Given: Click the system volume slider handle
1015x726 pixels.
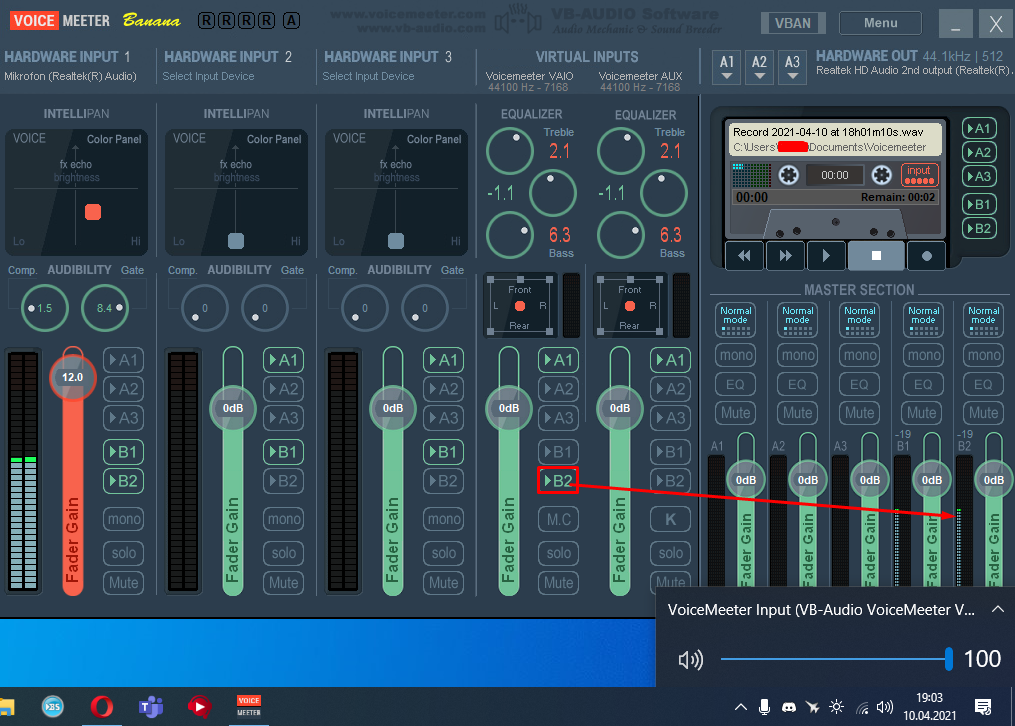Looking at the screenshot, I should coord(948,659).
